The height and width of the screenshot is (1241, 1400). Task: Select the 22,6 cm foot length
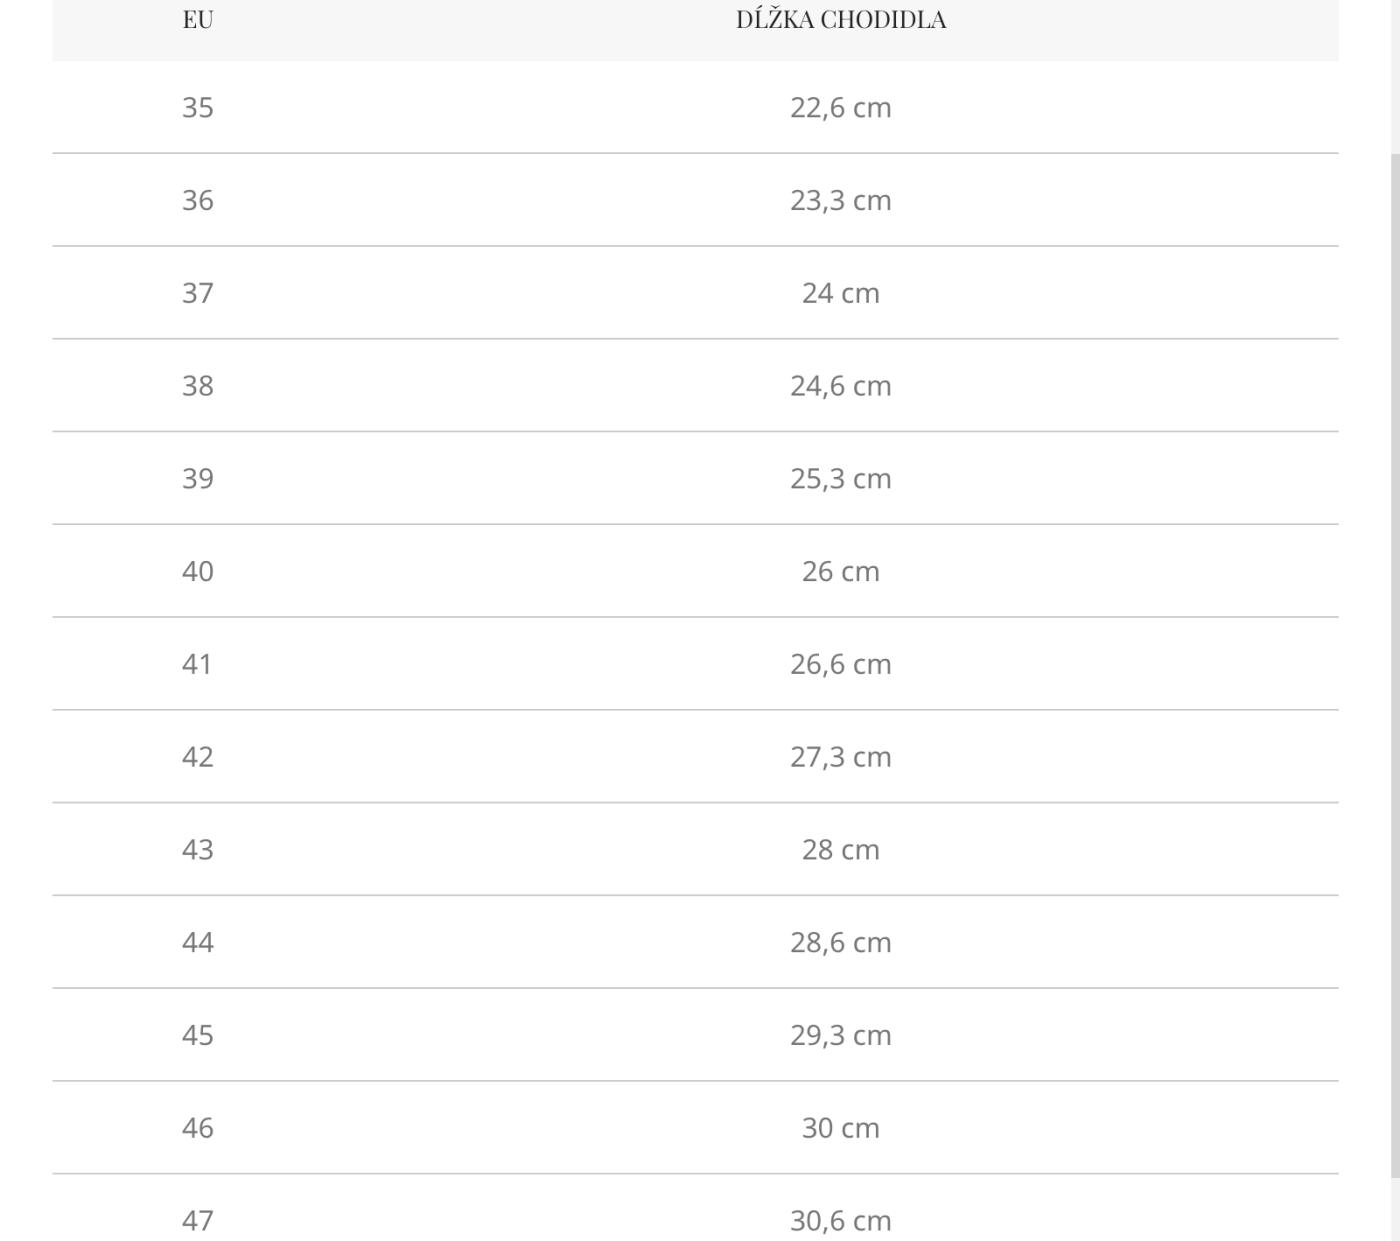coord(841,107)
